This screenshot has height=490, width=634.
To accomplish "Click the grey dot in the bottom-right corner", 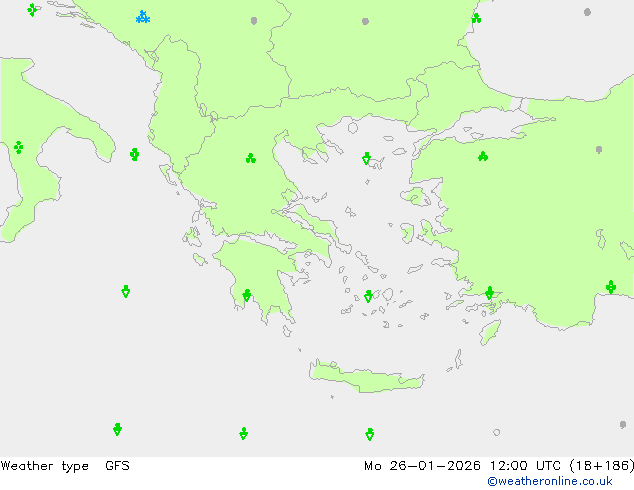I will pos(623,425).
